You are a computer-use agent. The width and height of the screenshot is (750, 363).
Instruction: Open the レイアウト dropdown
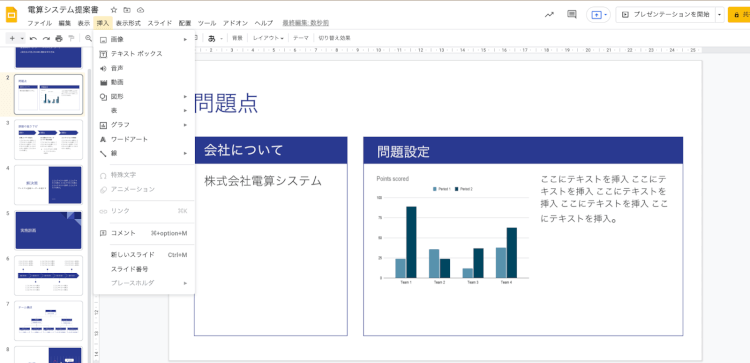pos(268,38)
